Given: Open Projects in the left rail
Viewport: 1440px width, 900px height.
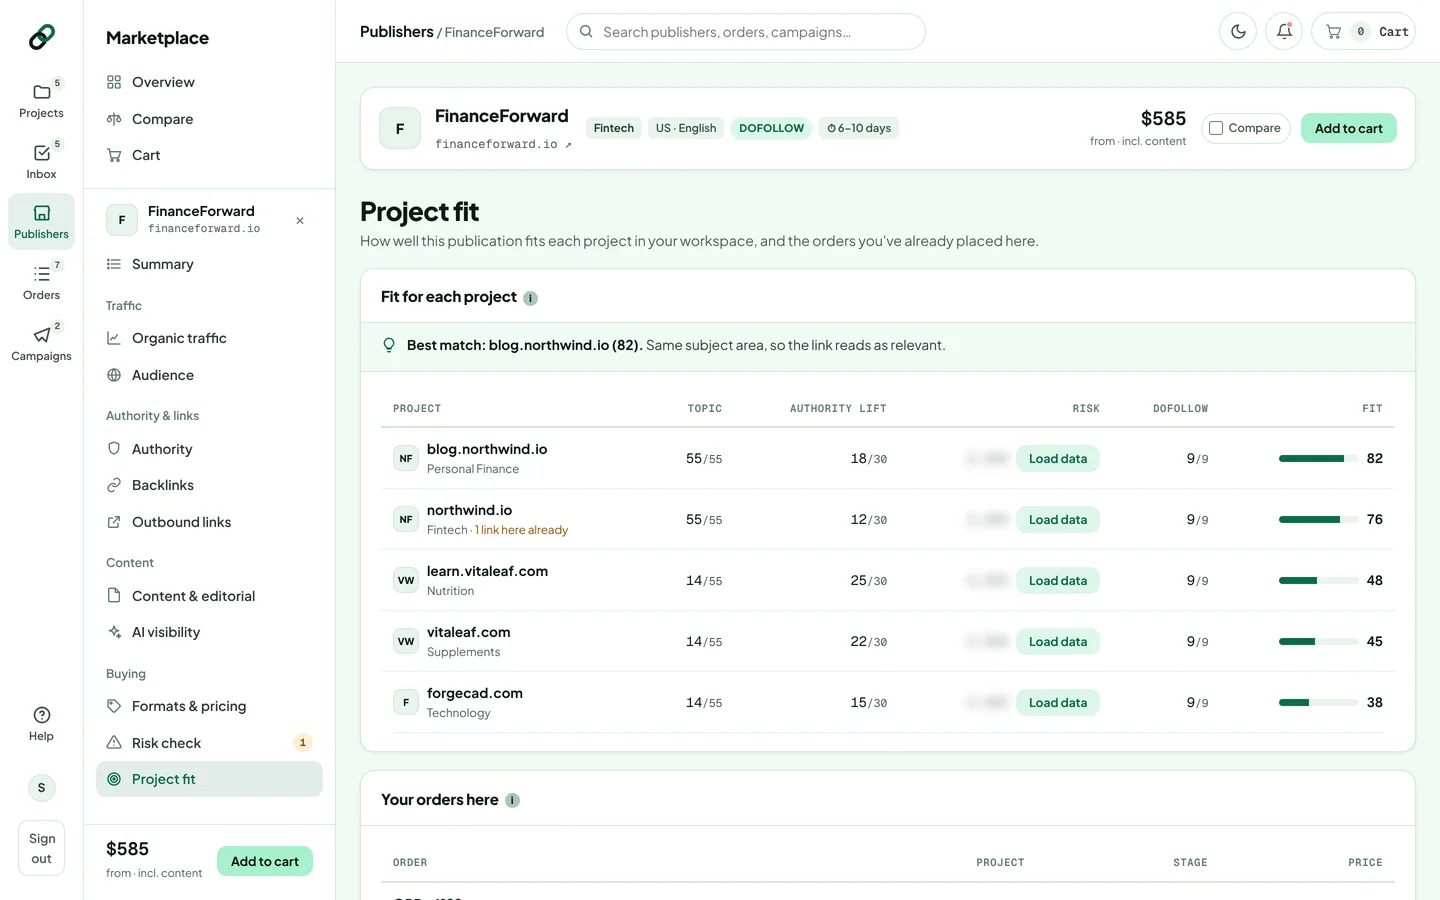Looking at the screenshot, I should [x=41, y=100].
